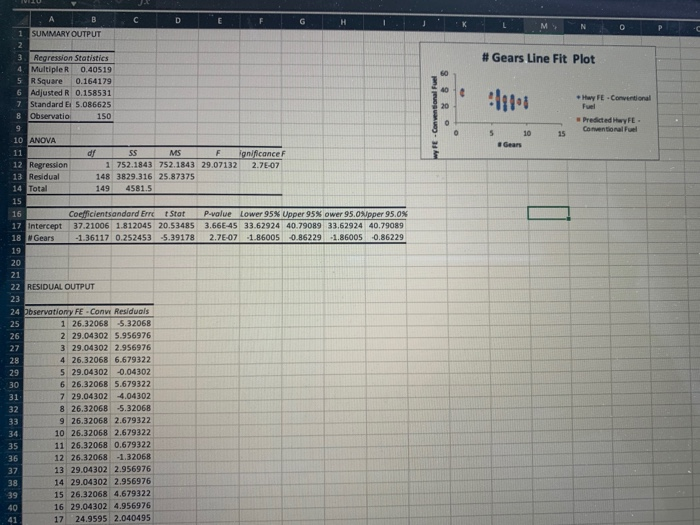
Task: Select Intercept standard error 1.812045
Action: 133,226
